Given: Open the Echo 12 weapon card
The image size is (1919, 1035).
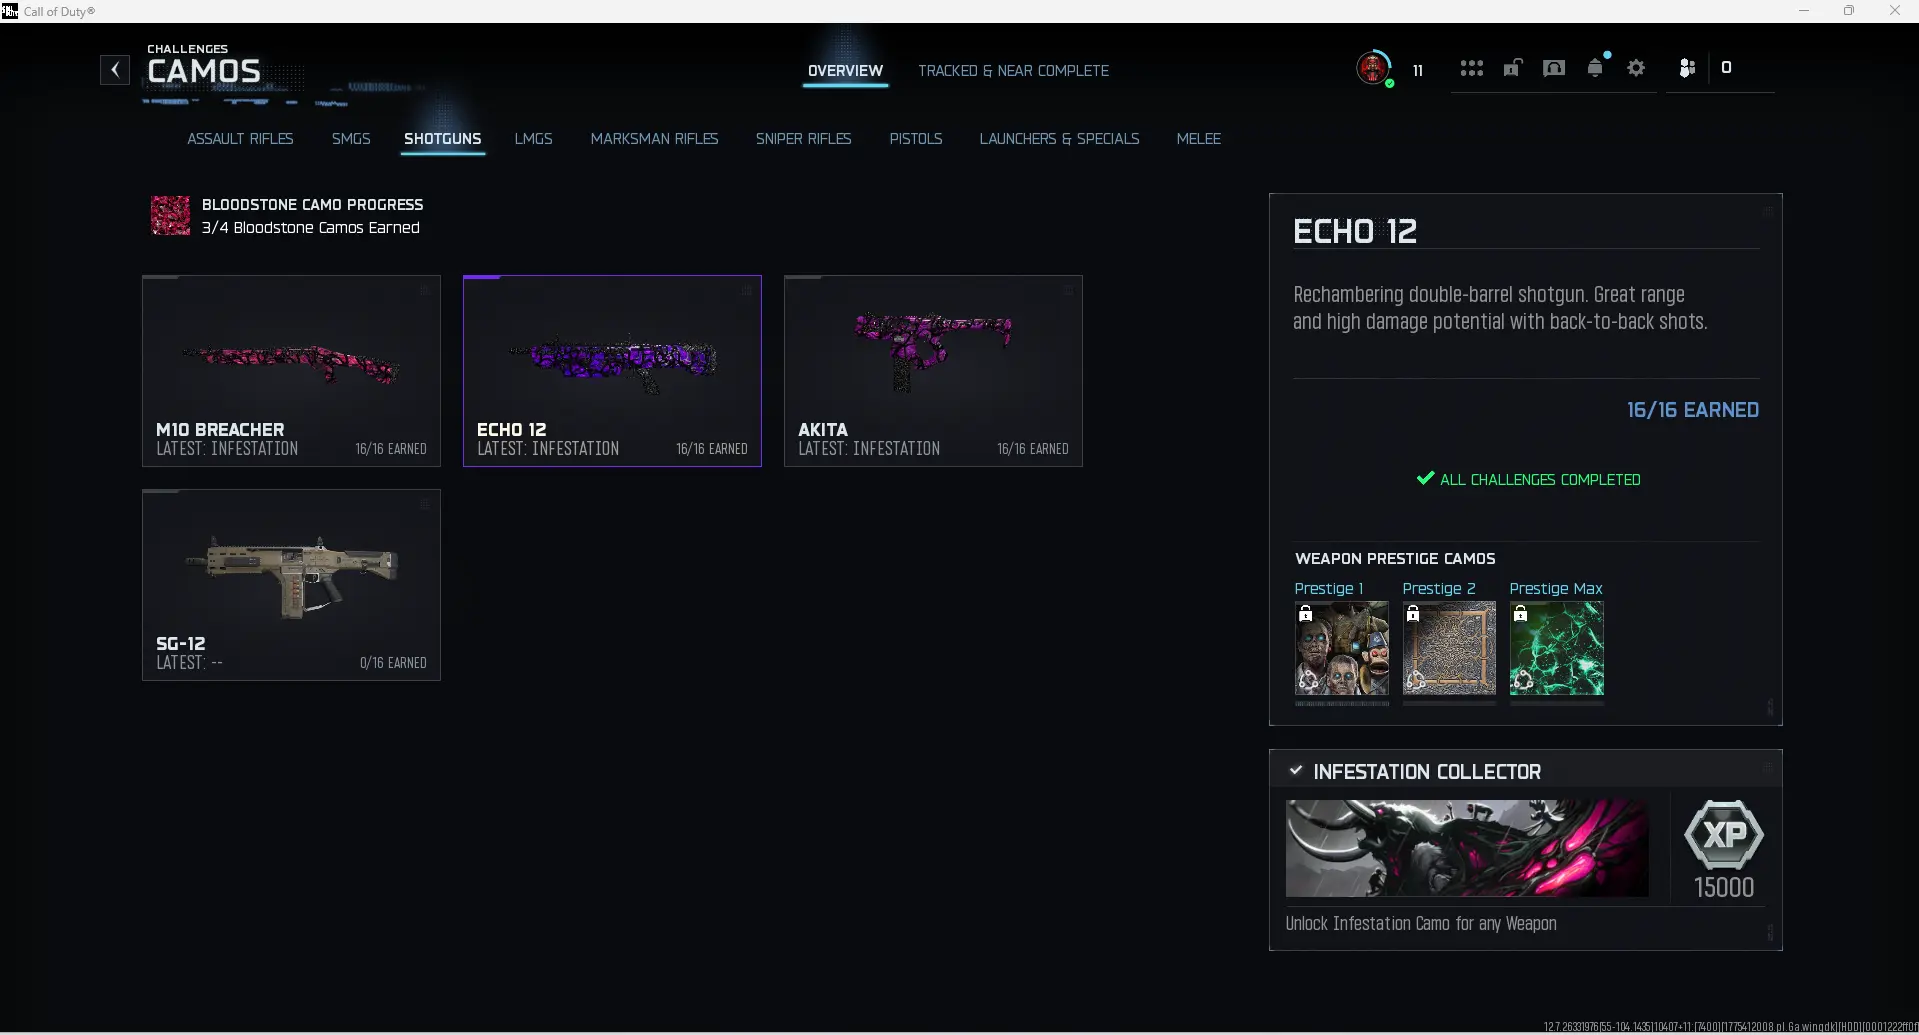Looking at the screenshot, I should [x=612, y=371].
